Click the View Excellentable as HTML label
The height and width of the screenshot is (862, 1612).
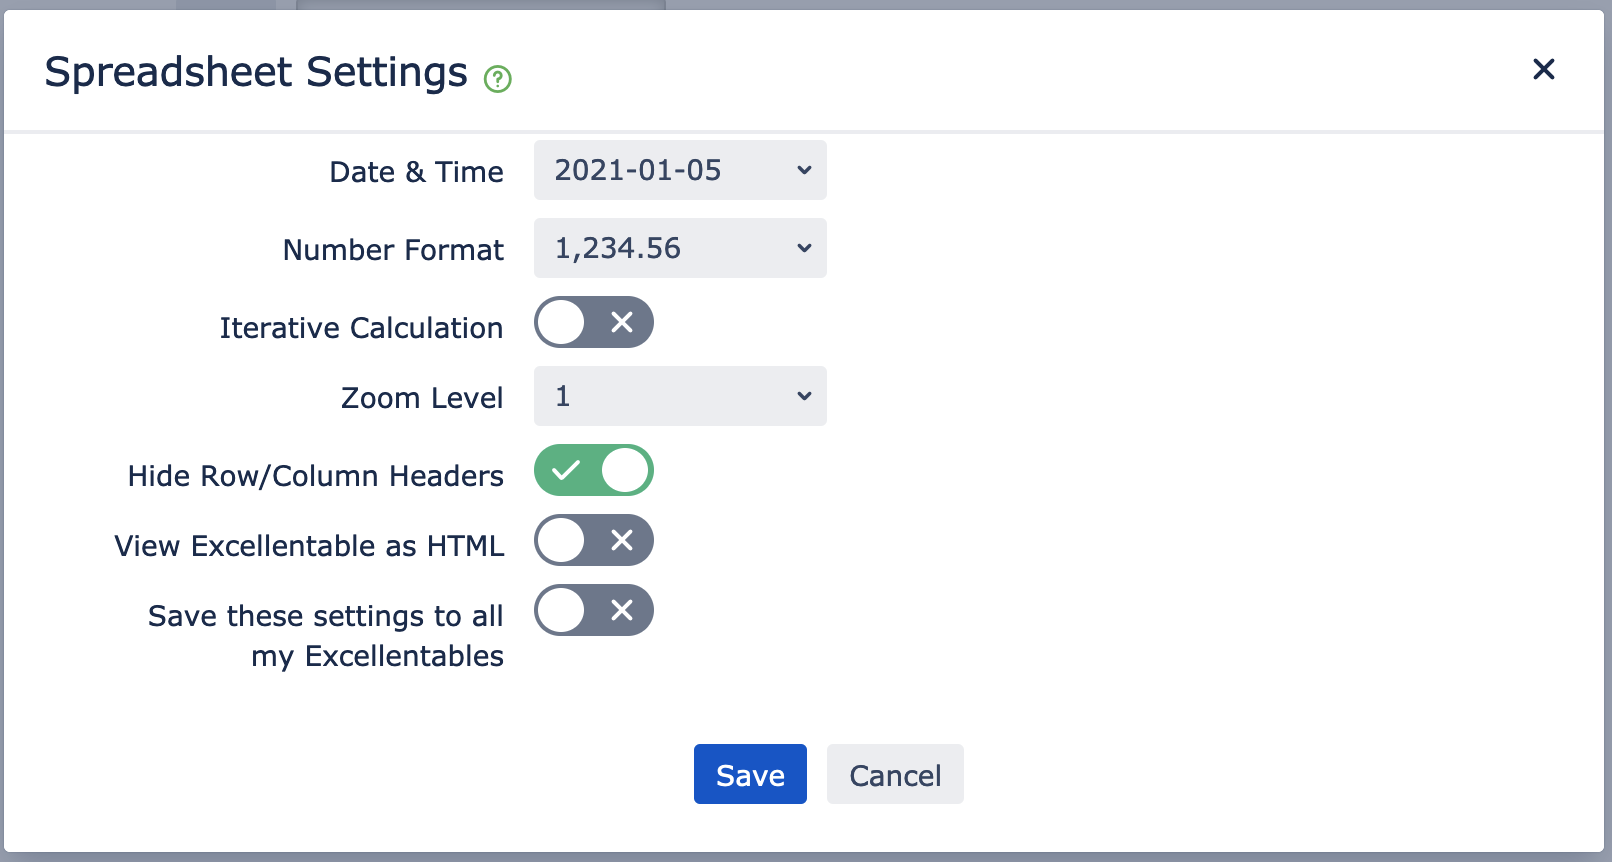[x=309, y=546]
